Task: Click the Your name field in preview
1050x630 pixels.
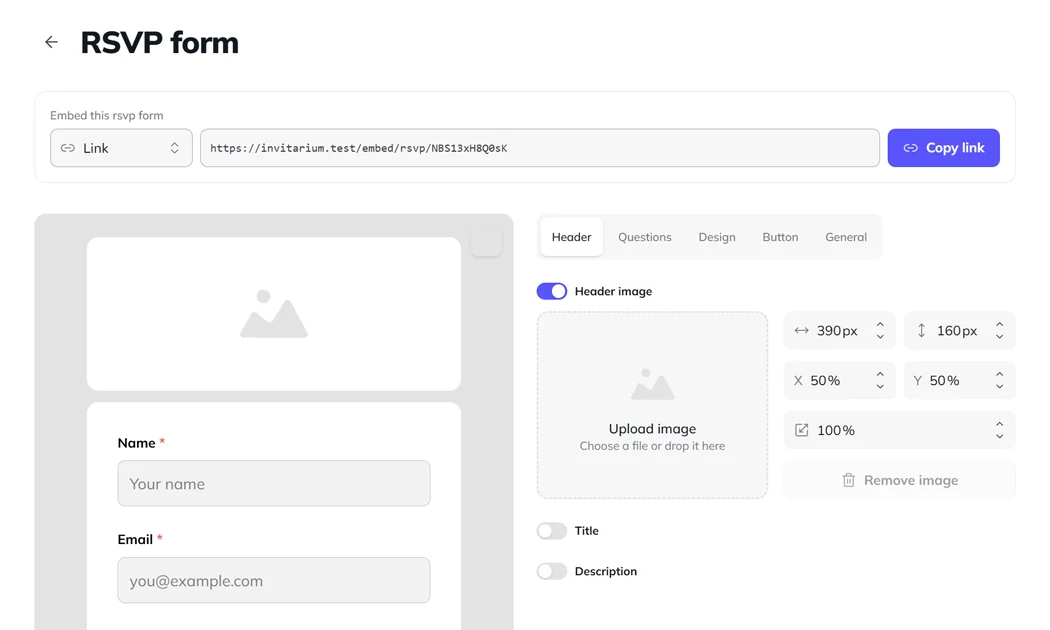Action: click(274, 483)
